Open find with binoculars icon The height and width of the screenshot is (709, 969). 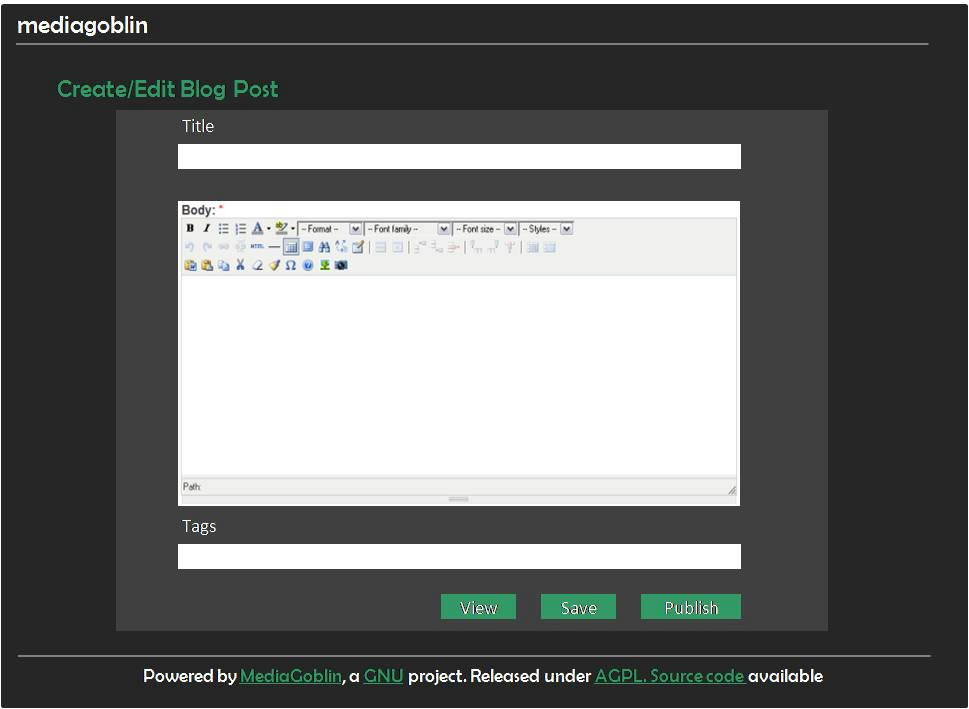[324, 247]
